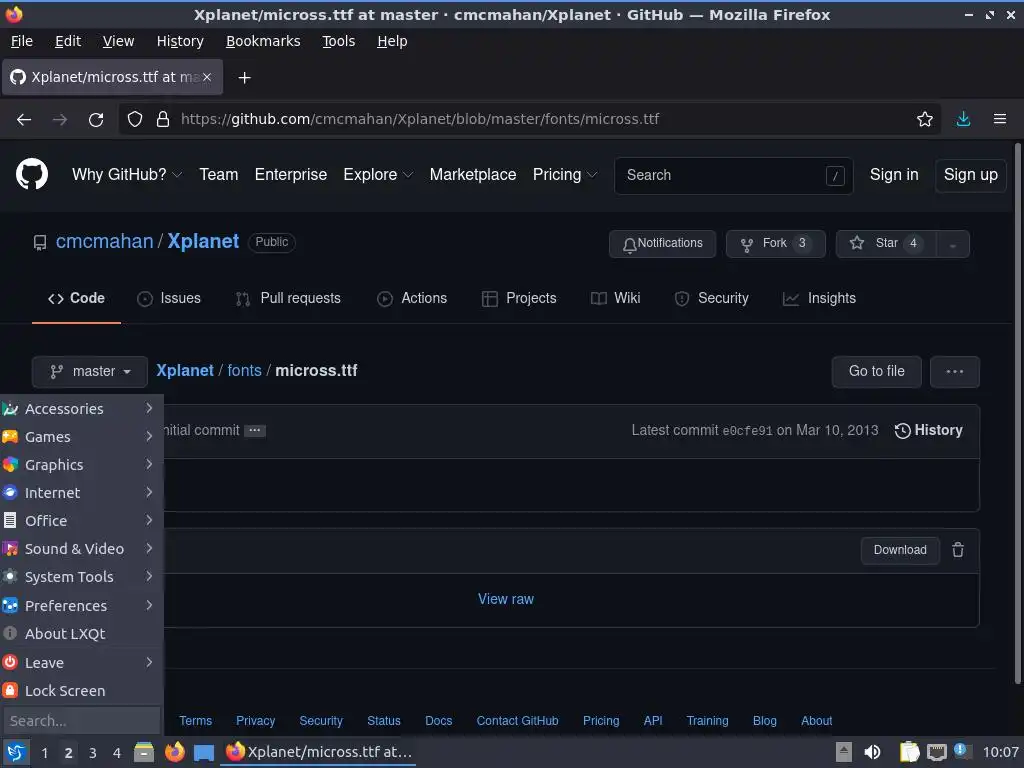
Task: Launch file manager from taskbar quicklaunch
Action: pyautogui.click(x=144, y=752)
